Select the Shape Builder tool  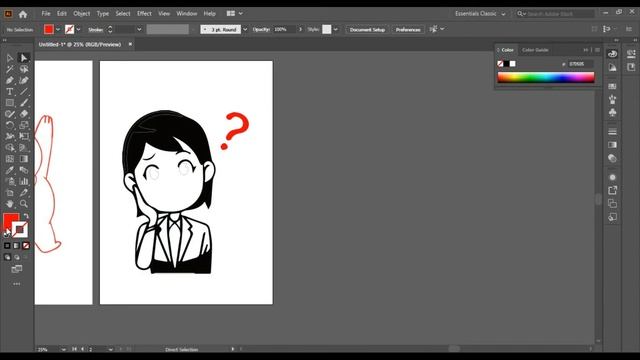click(10, 148)
